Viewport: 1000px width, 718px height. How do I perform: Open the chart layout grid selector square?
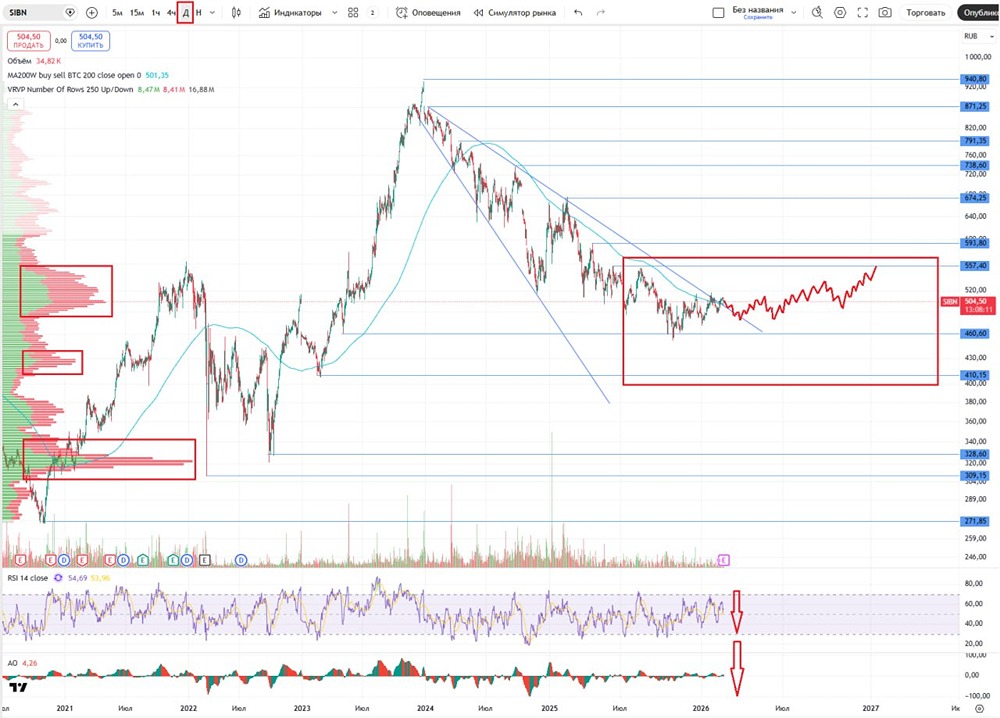[x=718, y=13]
